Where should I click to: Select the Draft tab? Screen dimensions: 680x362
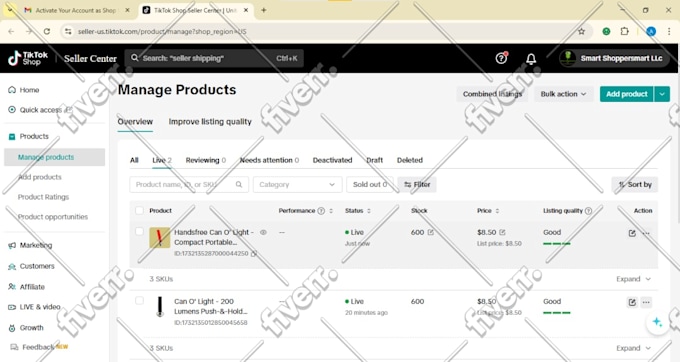(x=374, y=160)
